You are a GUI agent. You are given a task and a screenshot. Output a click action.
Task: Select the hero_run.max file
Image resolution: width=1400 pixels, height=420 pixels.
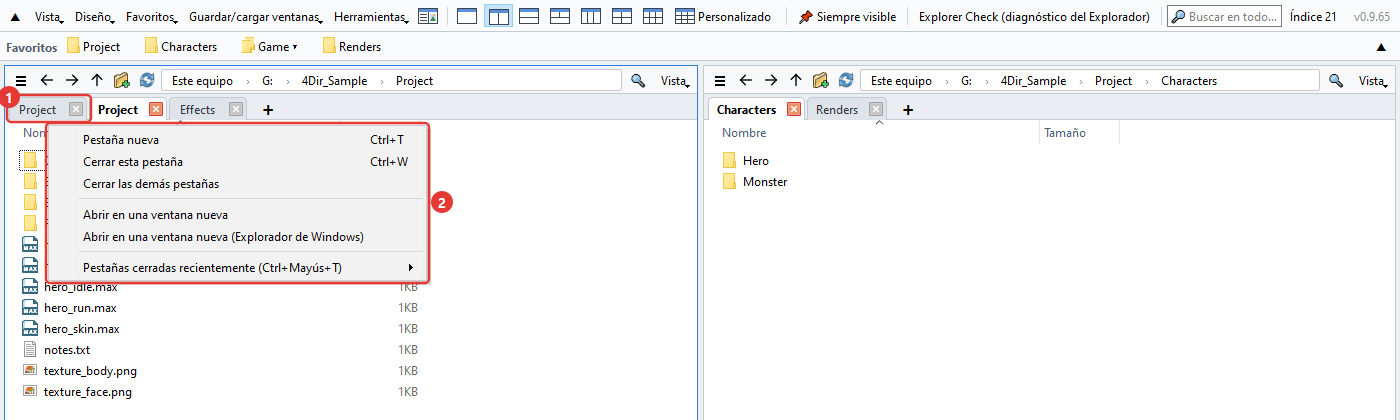(80, 308)
